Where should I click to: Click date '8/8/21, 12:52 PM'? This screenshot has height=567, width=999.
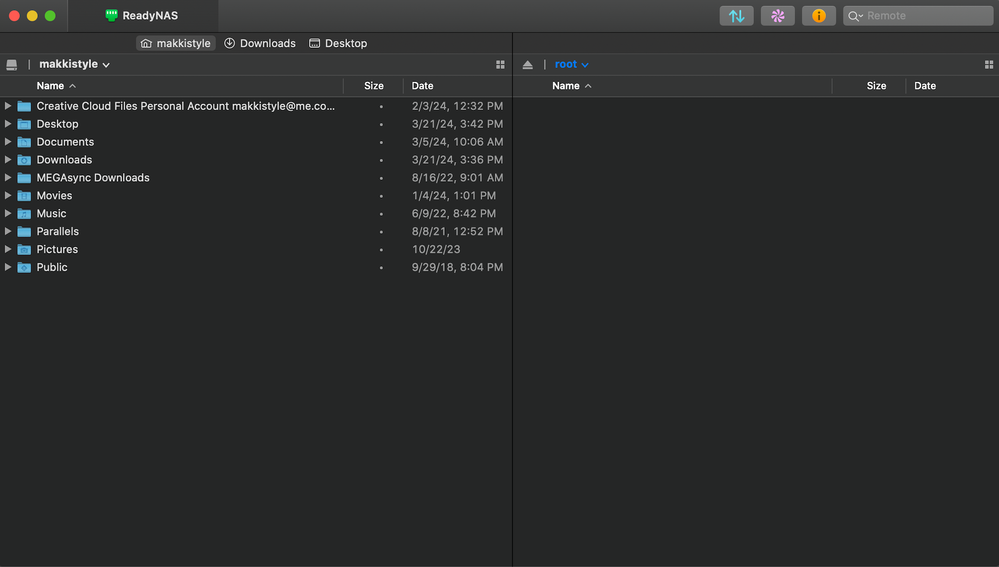457,231
